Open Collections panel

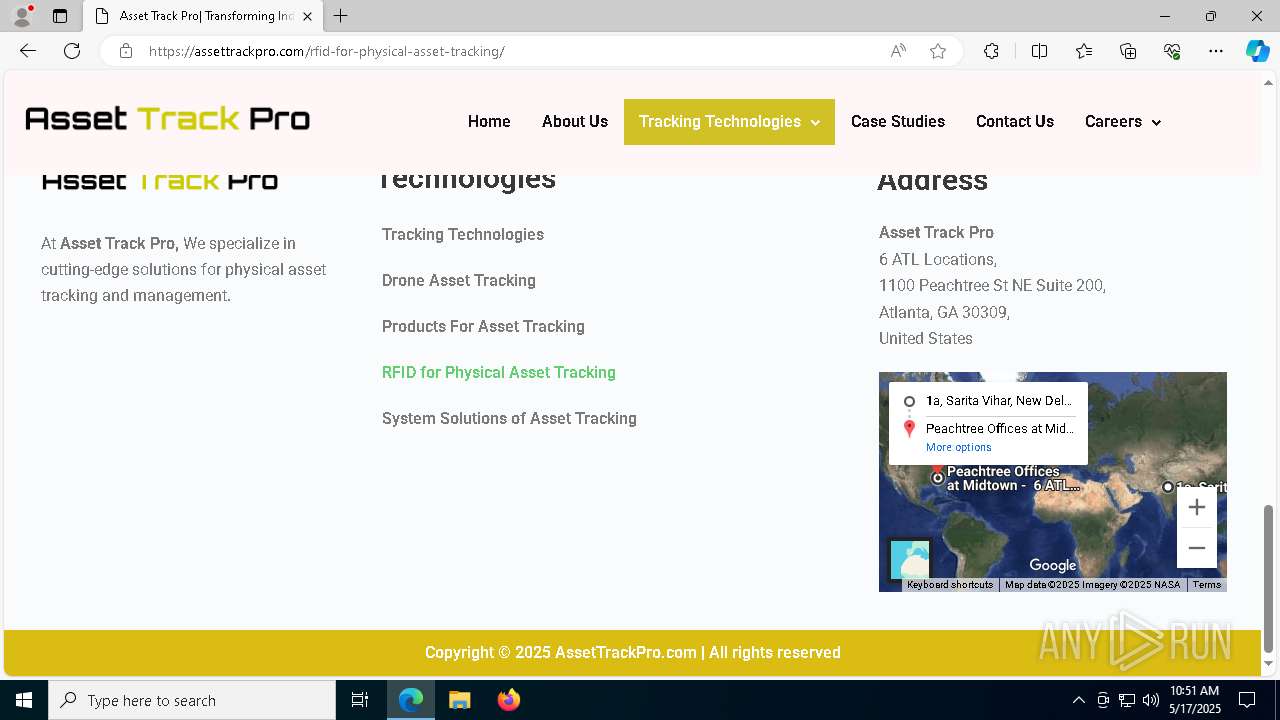coord(1128,51)
